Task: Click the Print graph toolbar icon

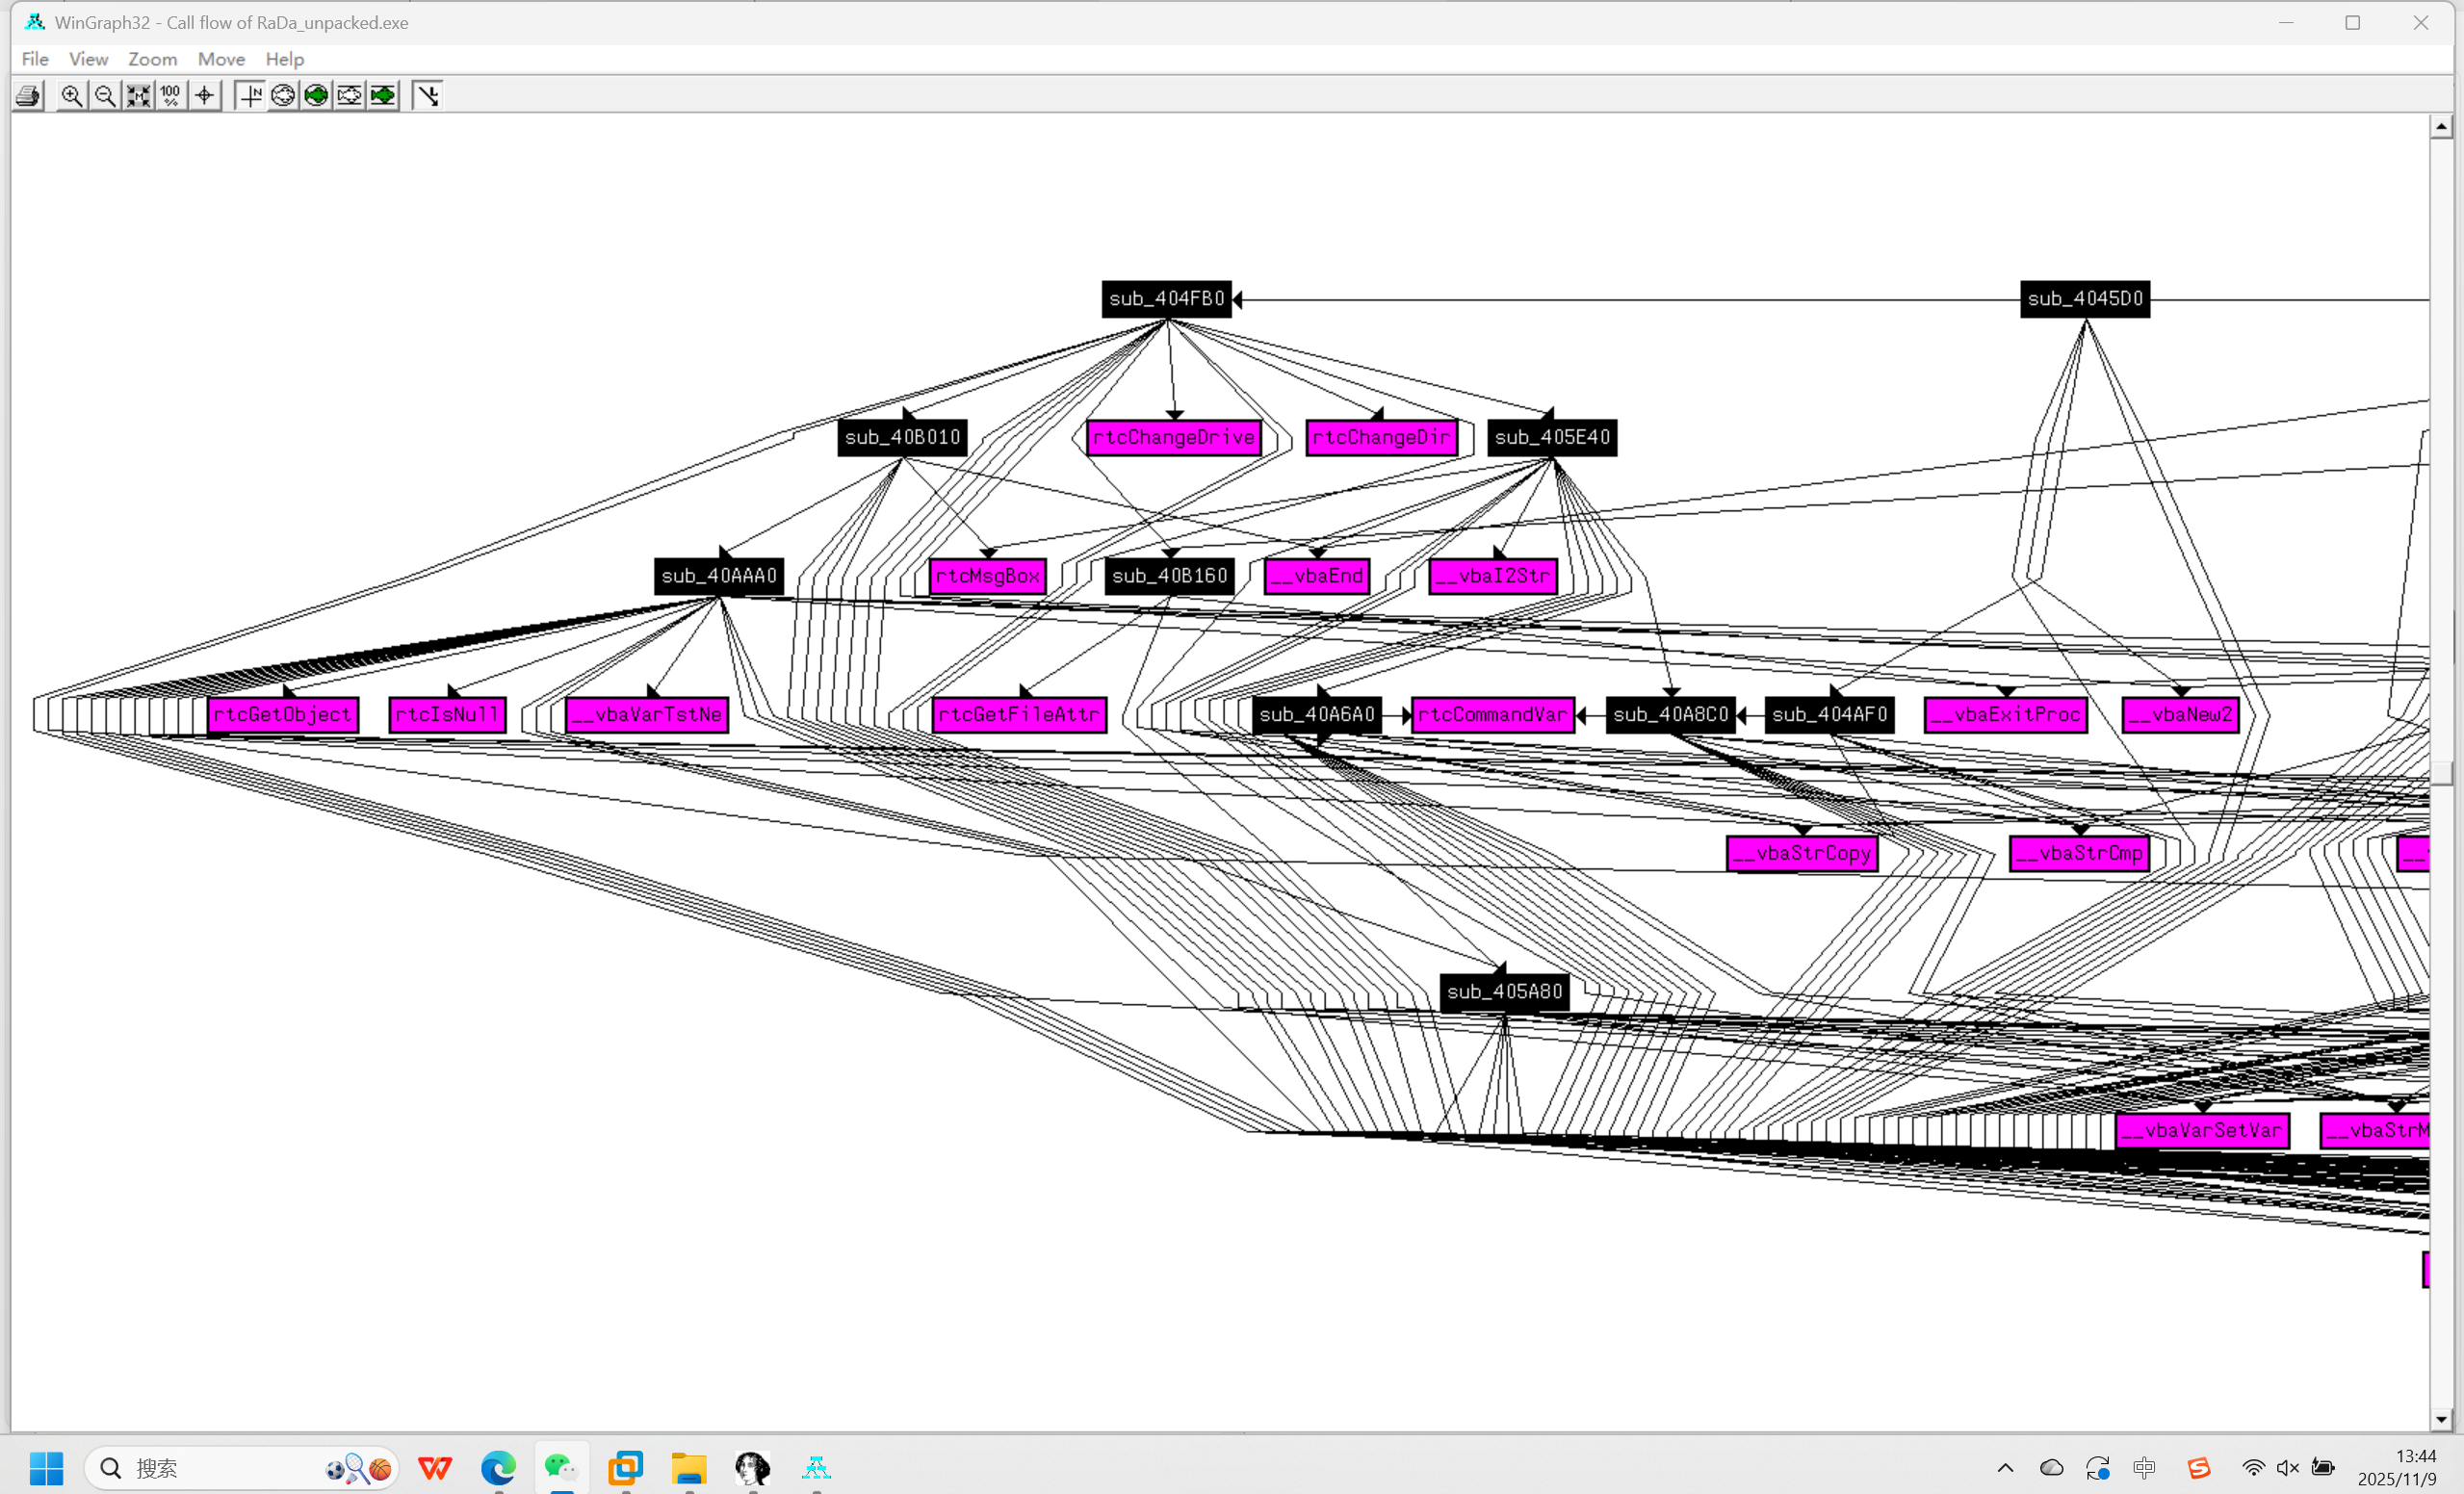Action: pos(28,96)
